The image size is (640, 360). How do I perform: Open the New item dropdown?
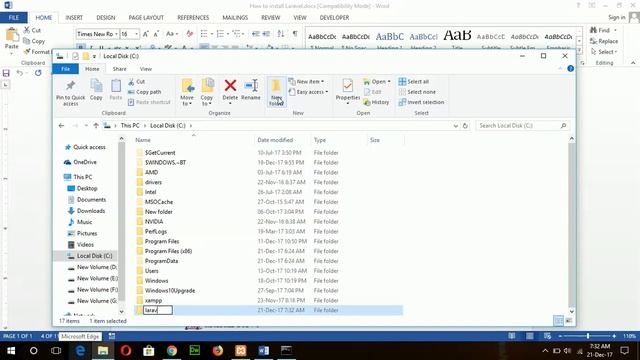pos(322,82)
